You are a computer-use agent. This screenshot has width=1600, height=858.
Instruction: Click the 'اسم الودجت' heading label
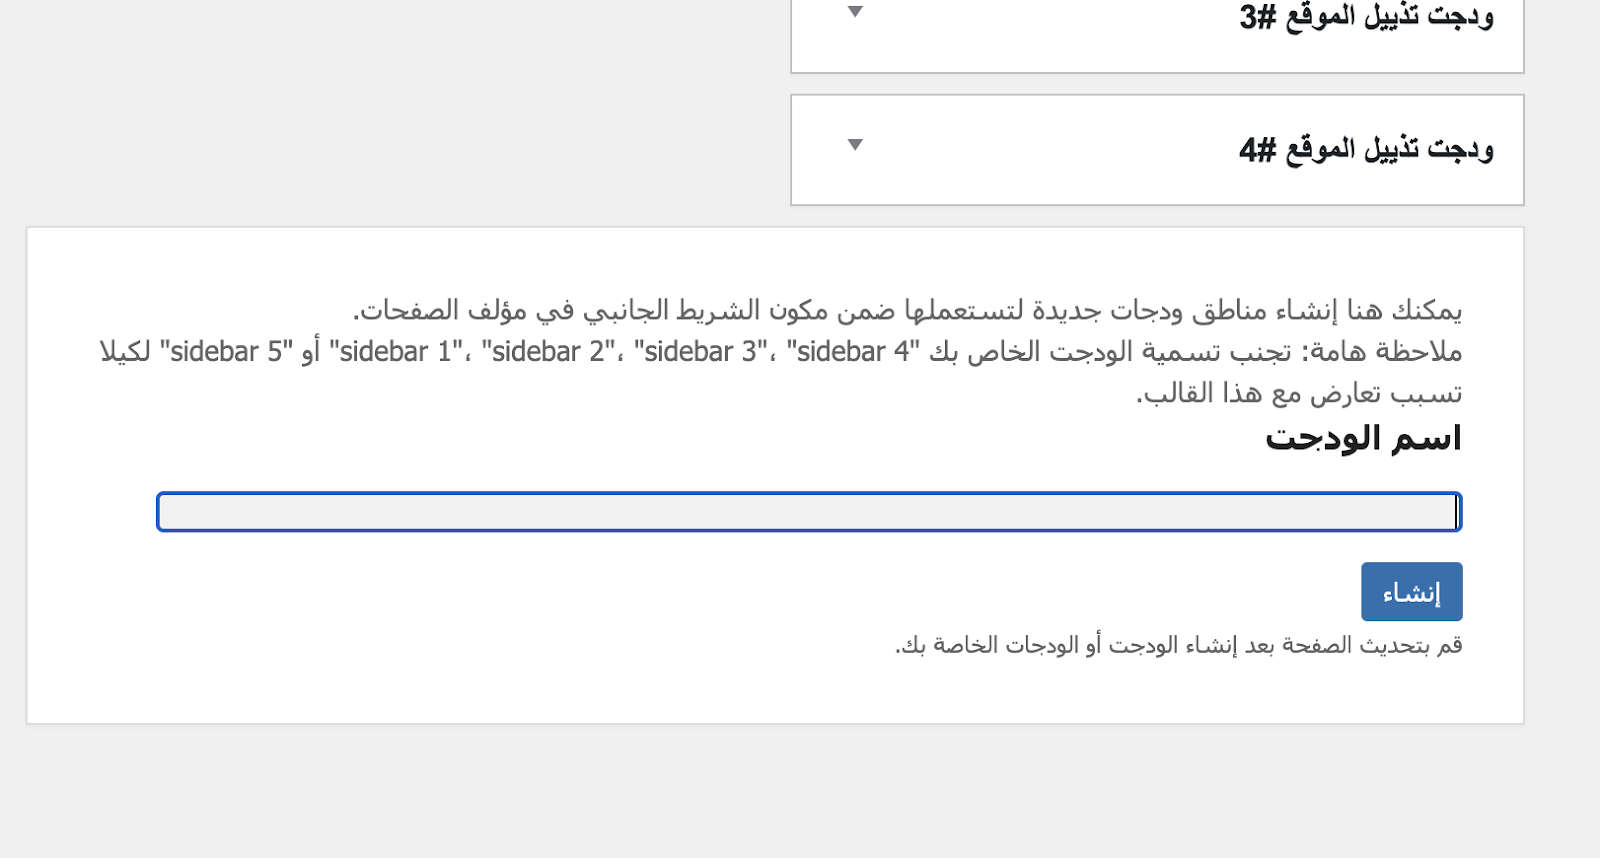coord(1363,438)
